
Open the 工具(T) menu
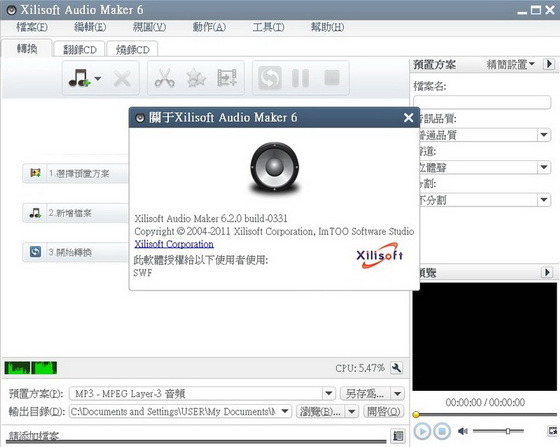[268, 27]
